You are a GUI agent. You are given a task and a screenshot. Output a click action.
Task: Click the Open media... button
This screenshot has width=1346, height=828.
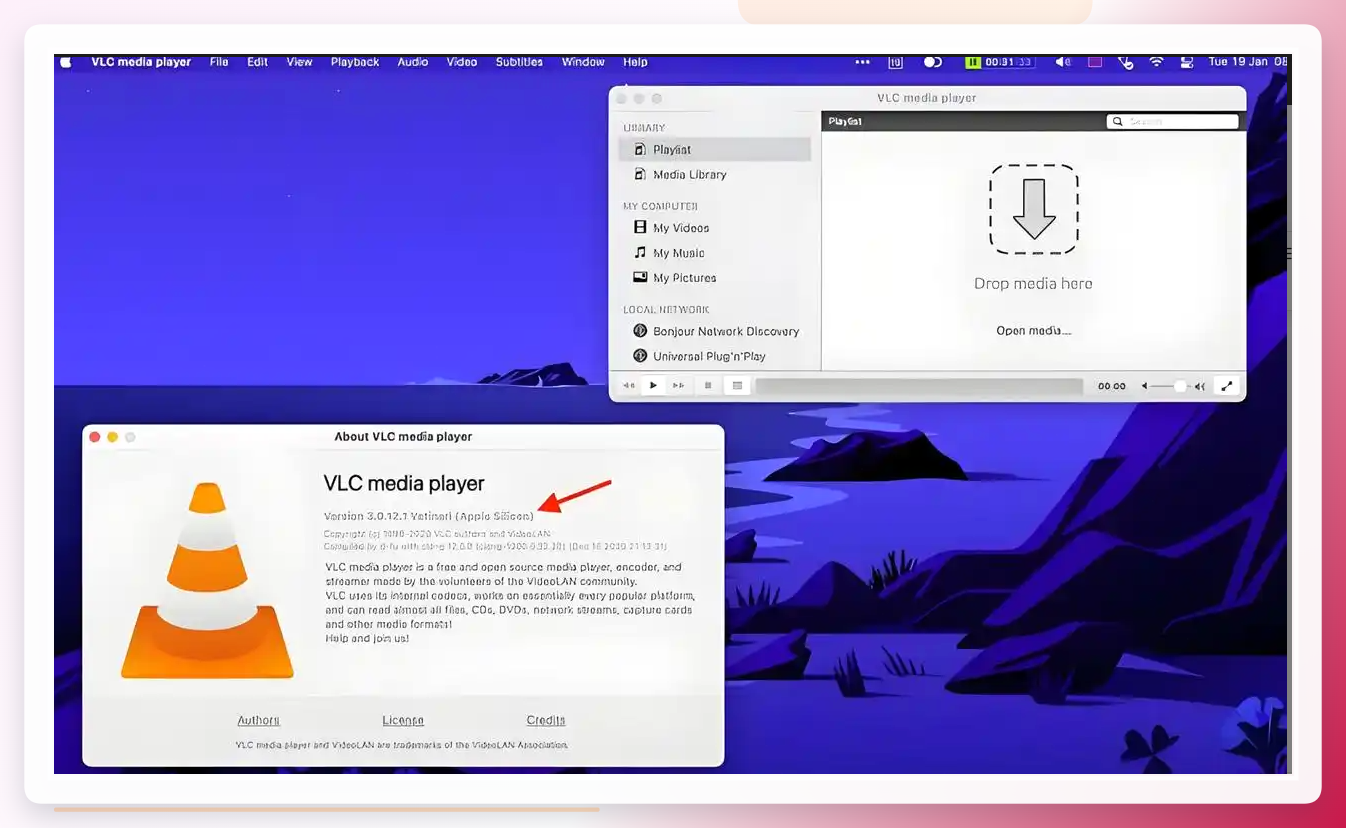point(1033,331)
